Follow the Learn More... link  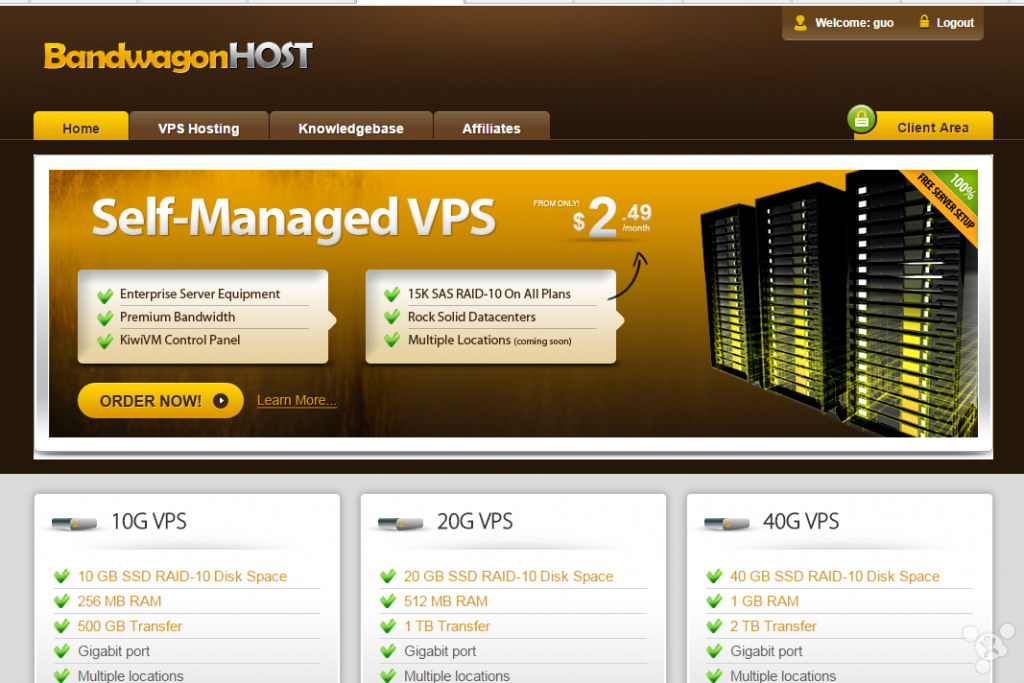(296, 400)
